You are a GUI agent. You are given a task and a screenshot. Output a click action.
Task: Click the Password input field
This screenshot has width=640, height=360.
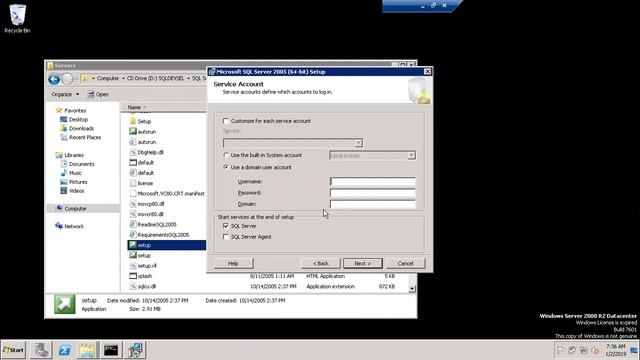(373, 193)
